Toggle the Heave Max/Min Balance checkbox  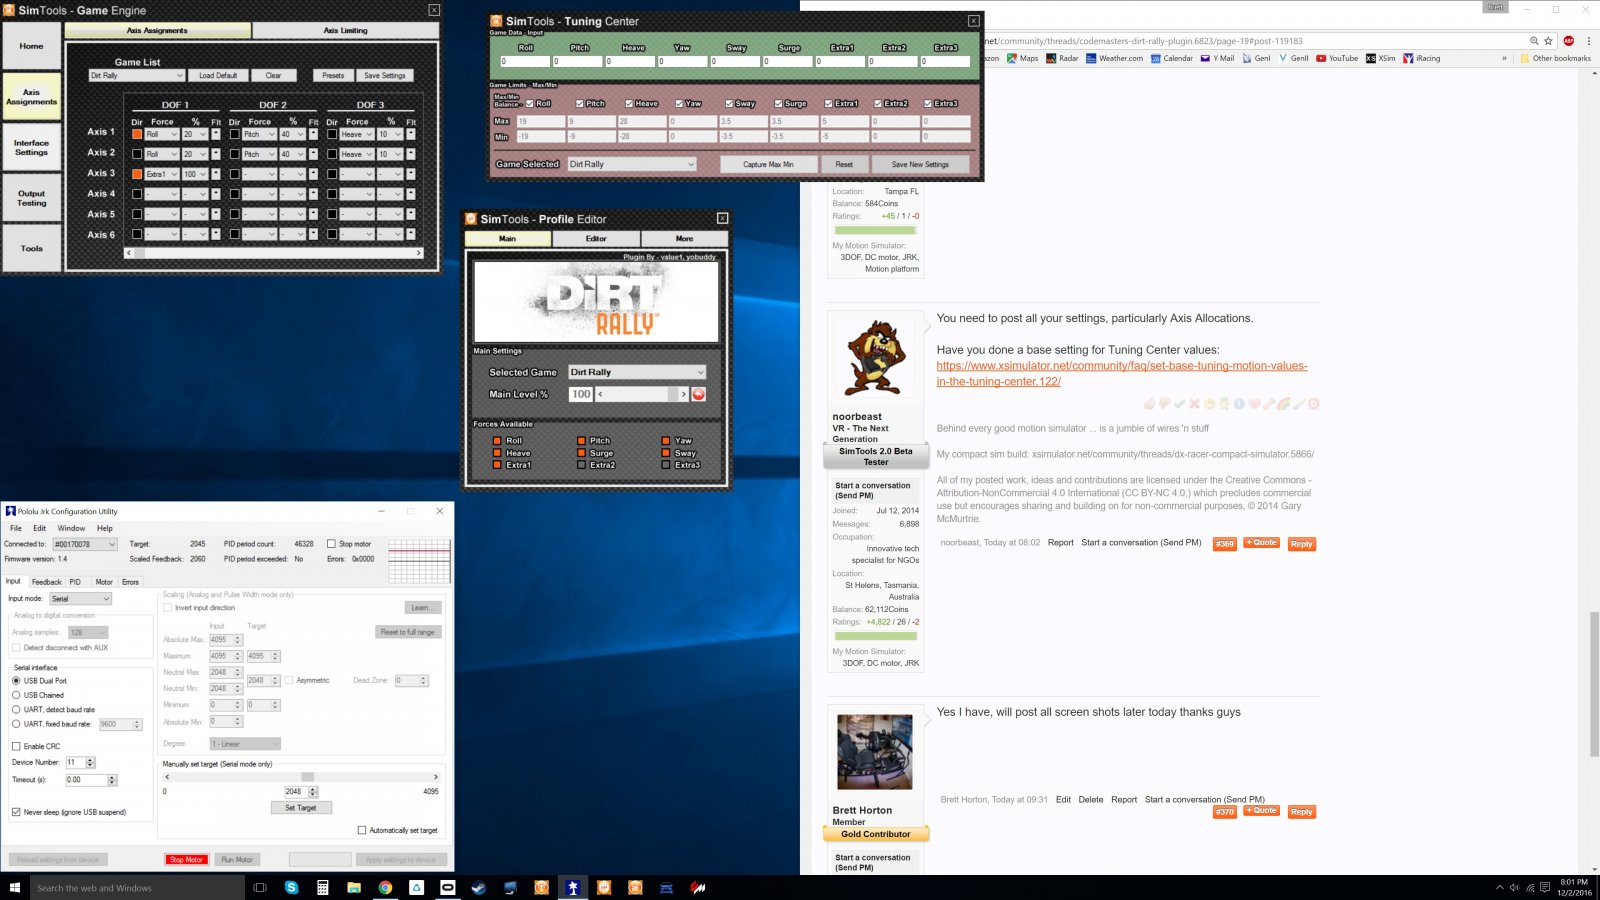pos(629,103)
